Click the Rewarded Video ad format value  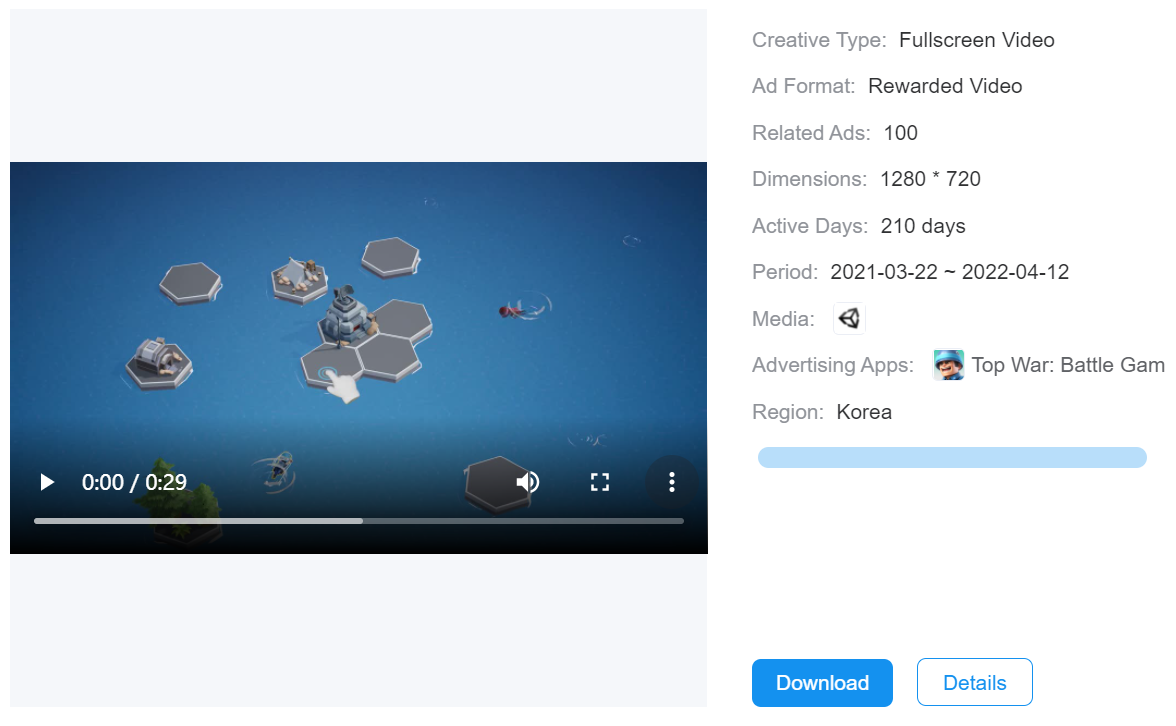click(x=945, y=86)
